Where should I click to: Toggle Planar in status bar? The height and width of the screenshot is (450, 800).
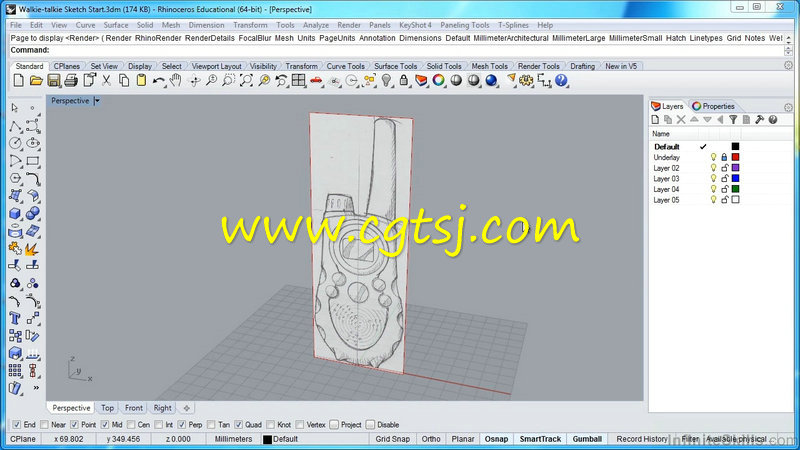[x=463, y=439]
